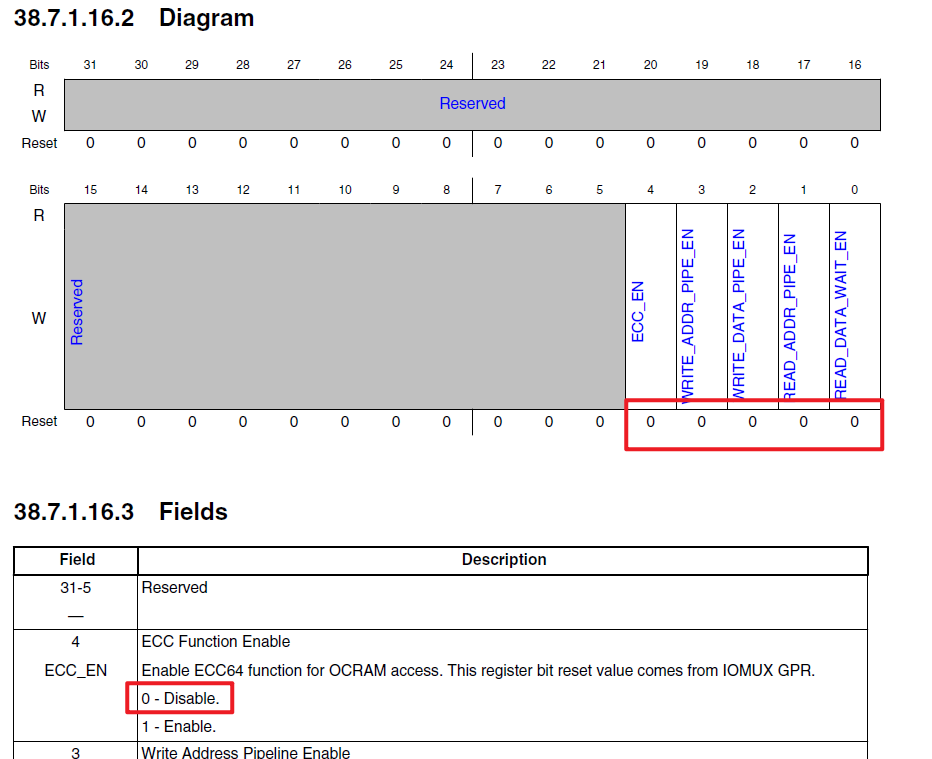The width and height of the screenshot is (932, 759).
Task: Click bit number 16 in top row
Action: pyautogui.click(x=854, y=64)
